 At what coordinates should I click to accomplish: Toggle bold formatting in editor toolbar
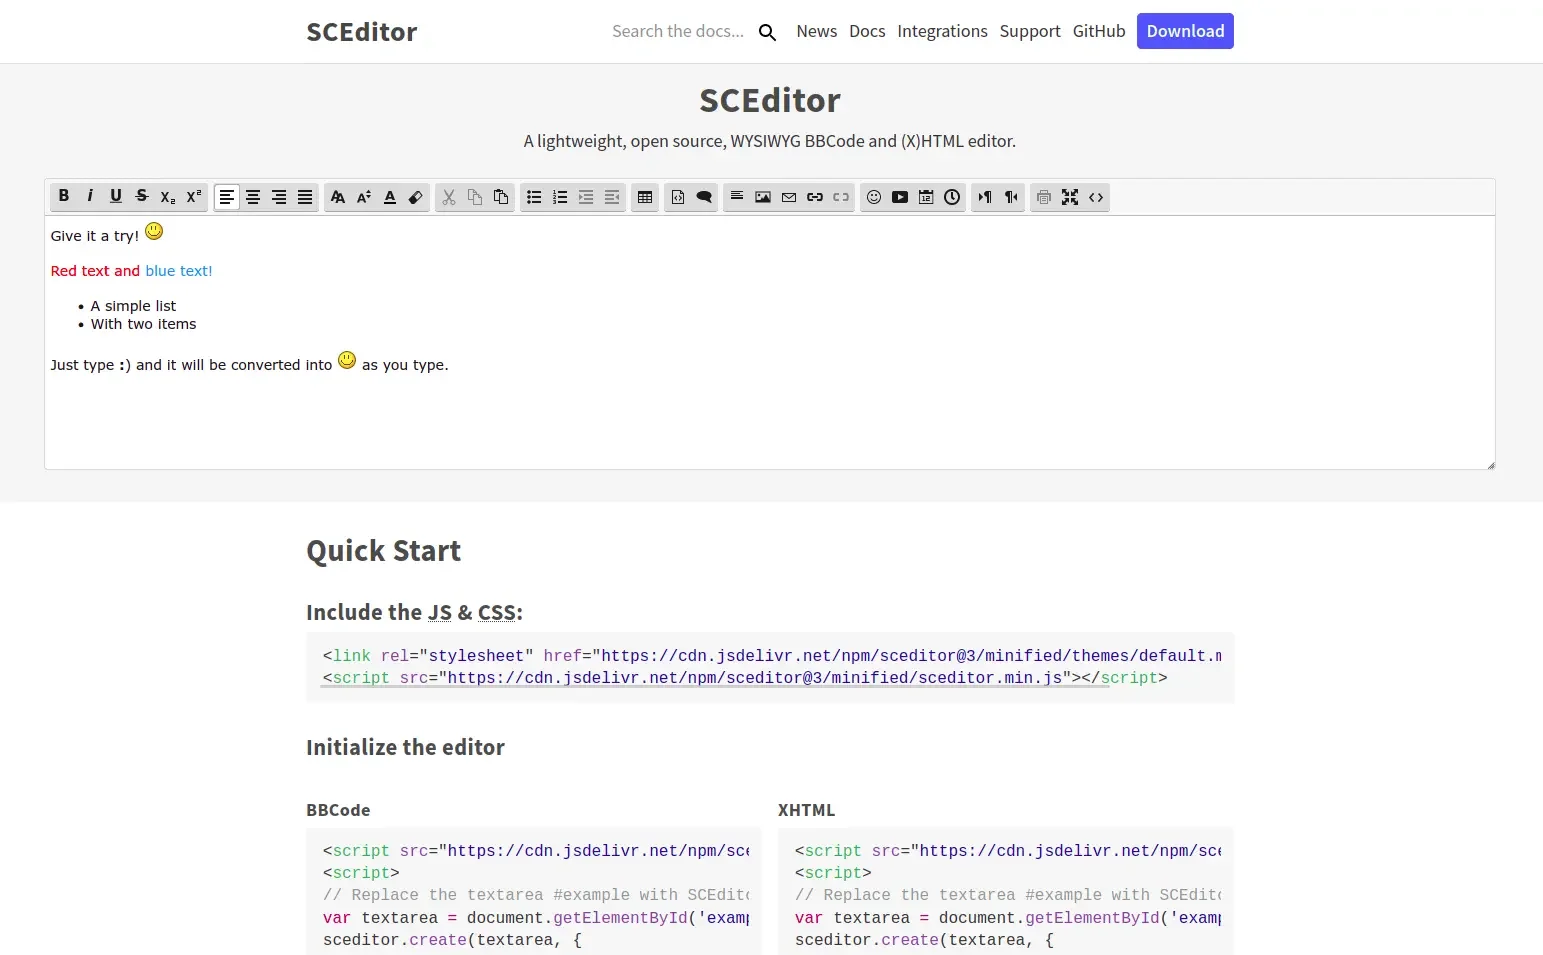click(64, 197)
